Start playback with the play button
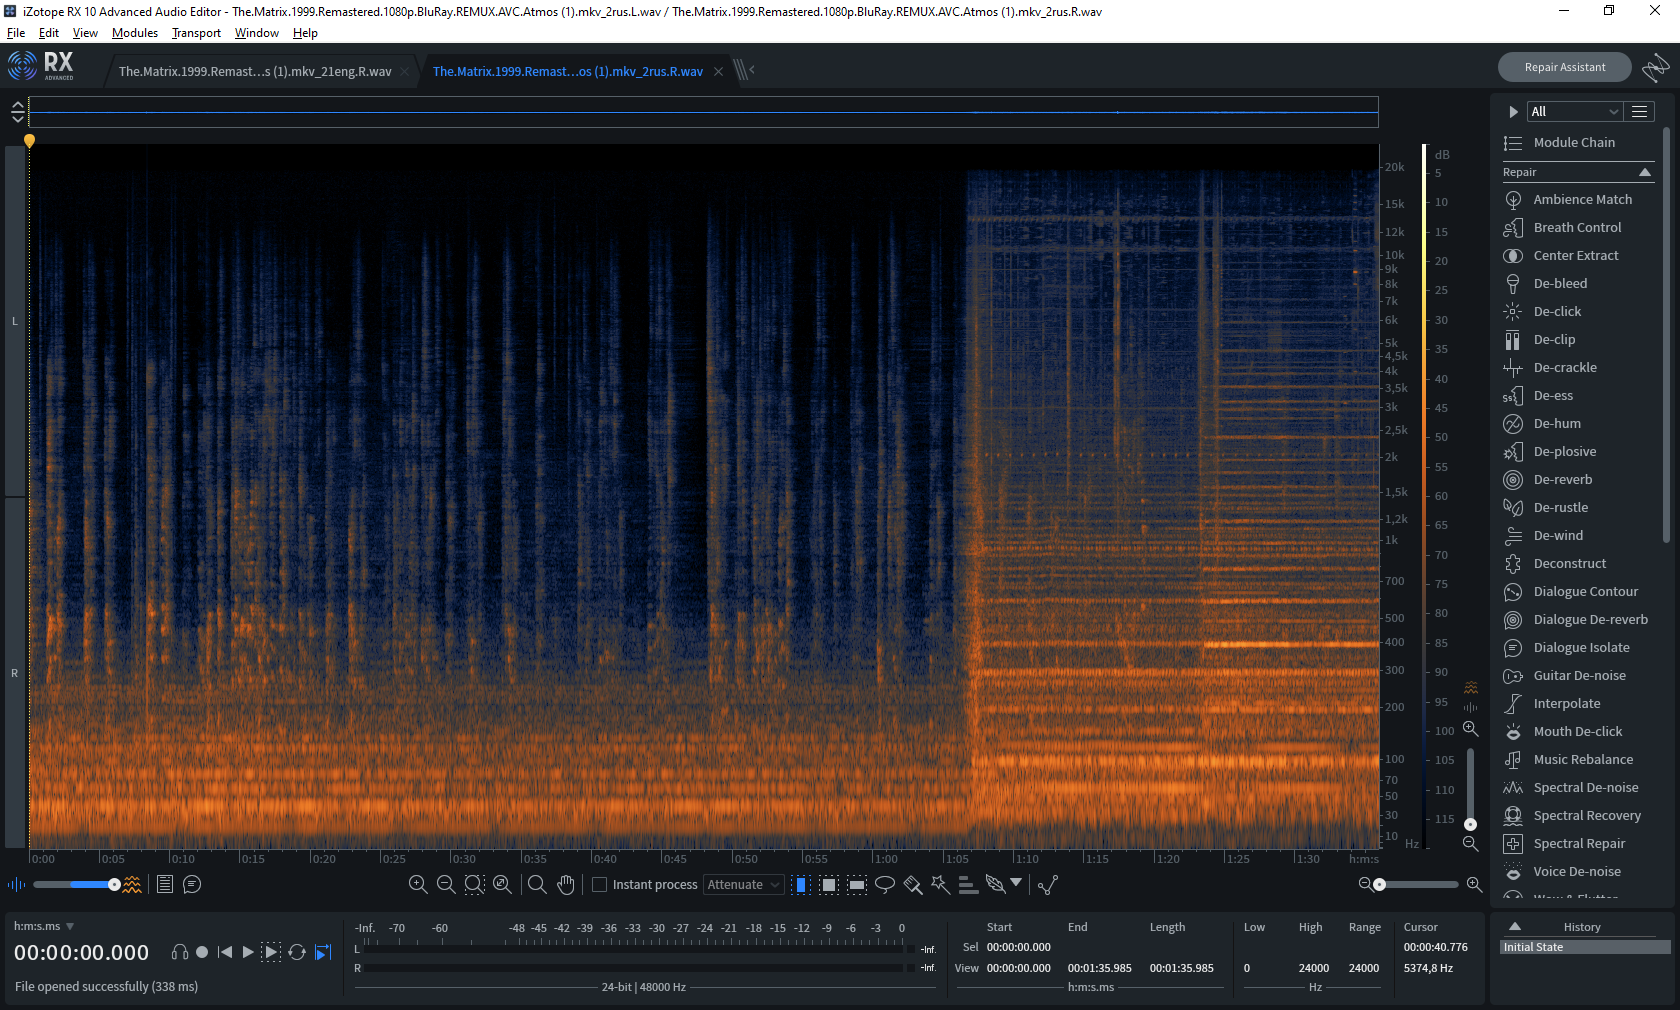This screenshot has height=1010, width=1680. (248, 953)
